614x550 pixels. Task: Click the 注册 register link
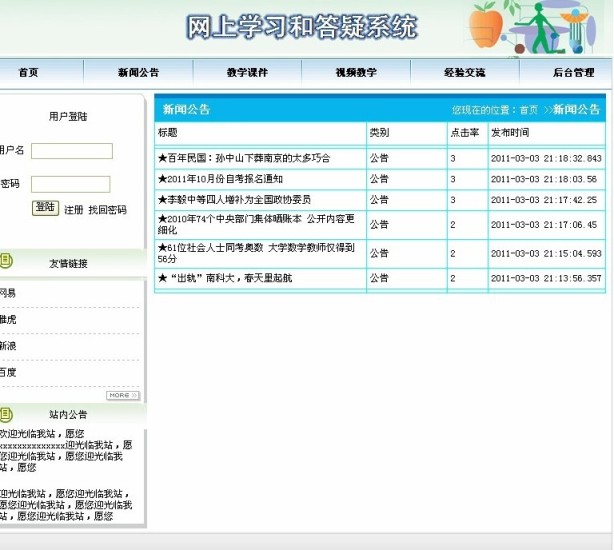(x=74, y=210)
